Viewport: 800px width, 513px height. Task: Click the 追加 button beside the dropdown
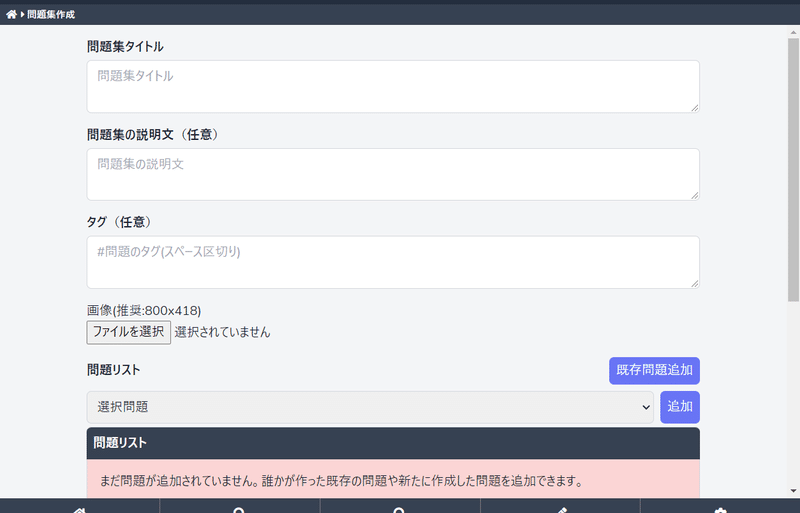point(680,407)
